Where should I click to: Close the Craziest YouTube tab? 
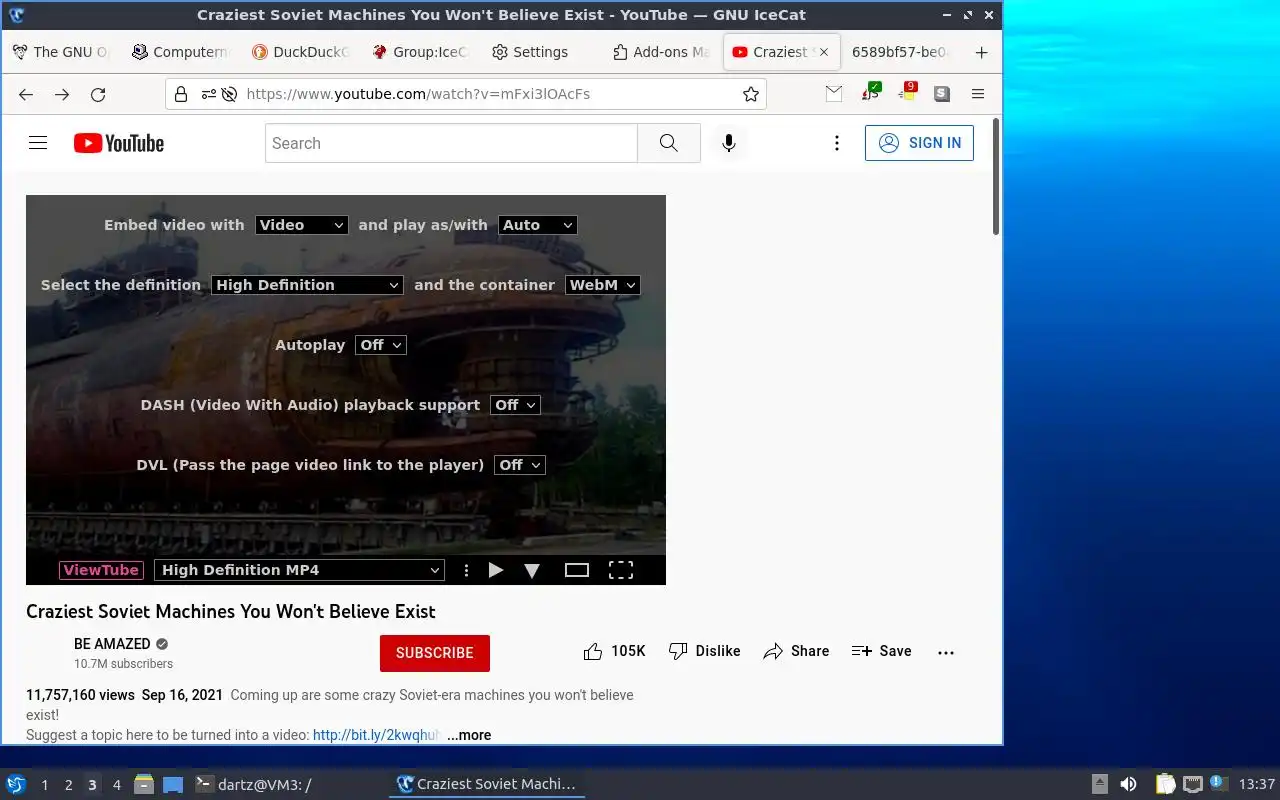click(x=824, y=52)
